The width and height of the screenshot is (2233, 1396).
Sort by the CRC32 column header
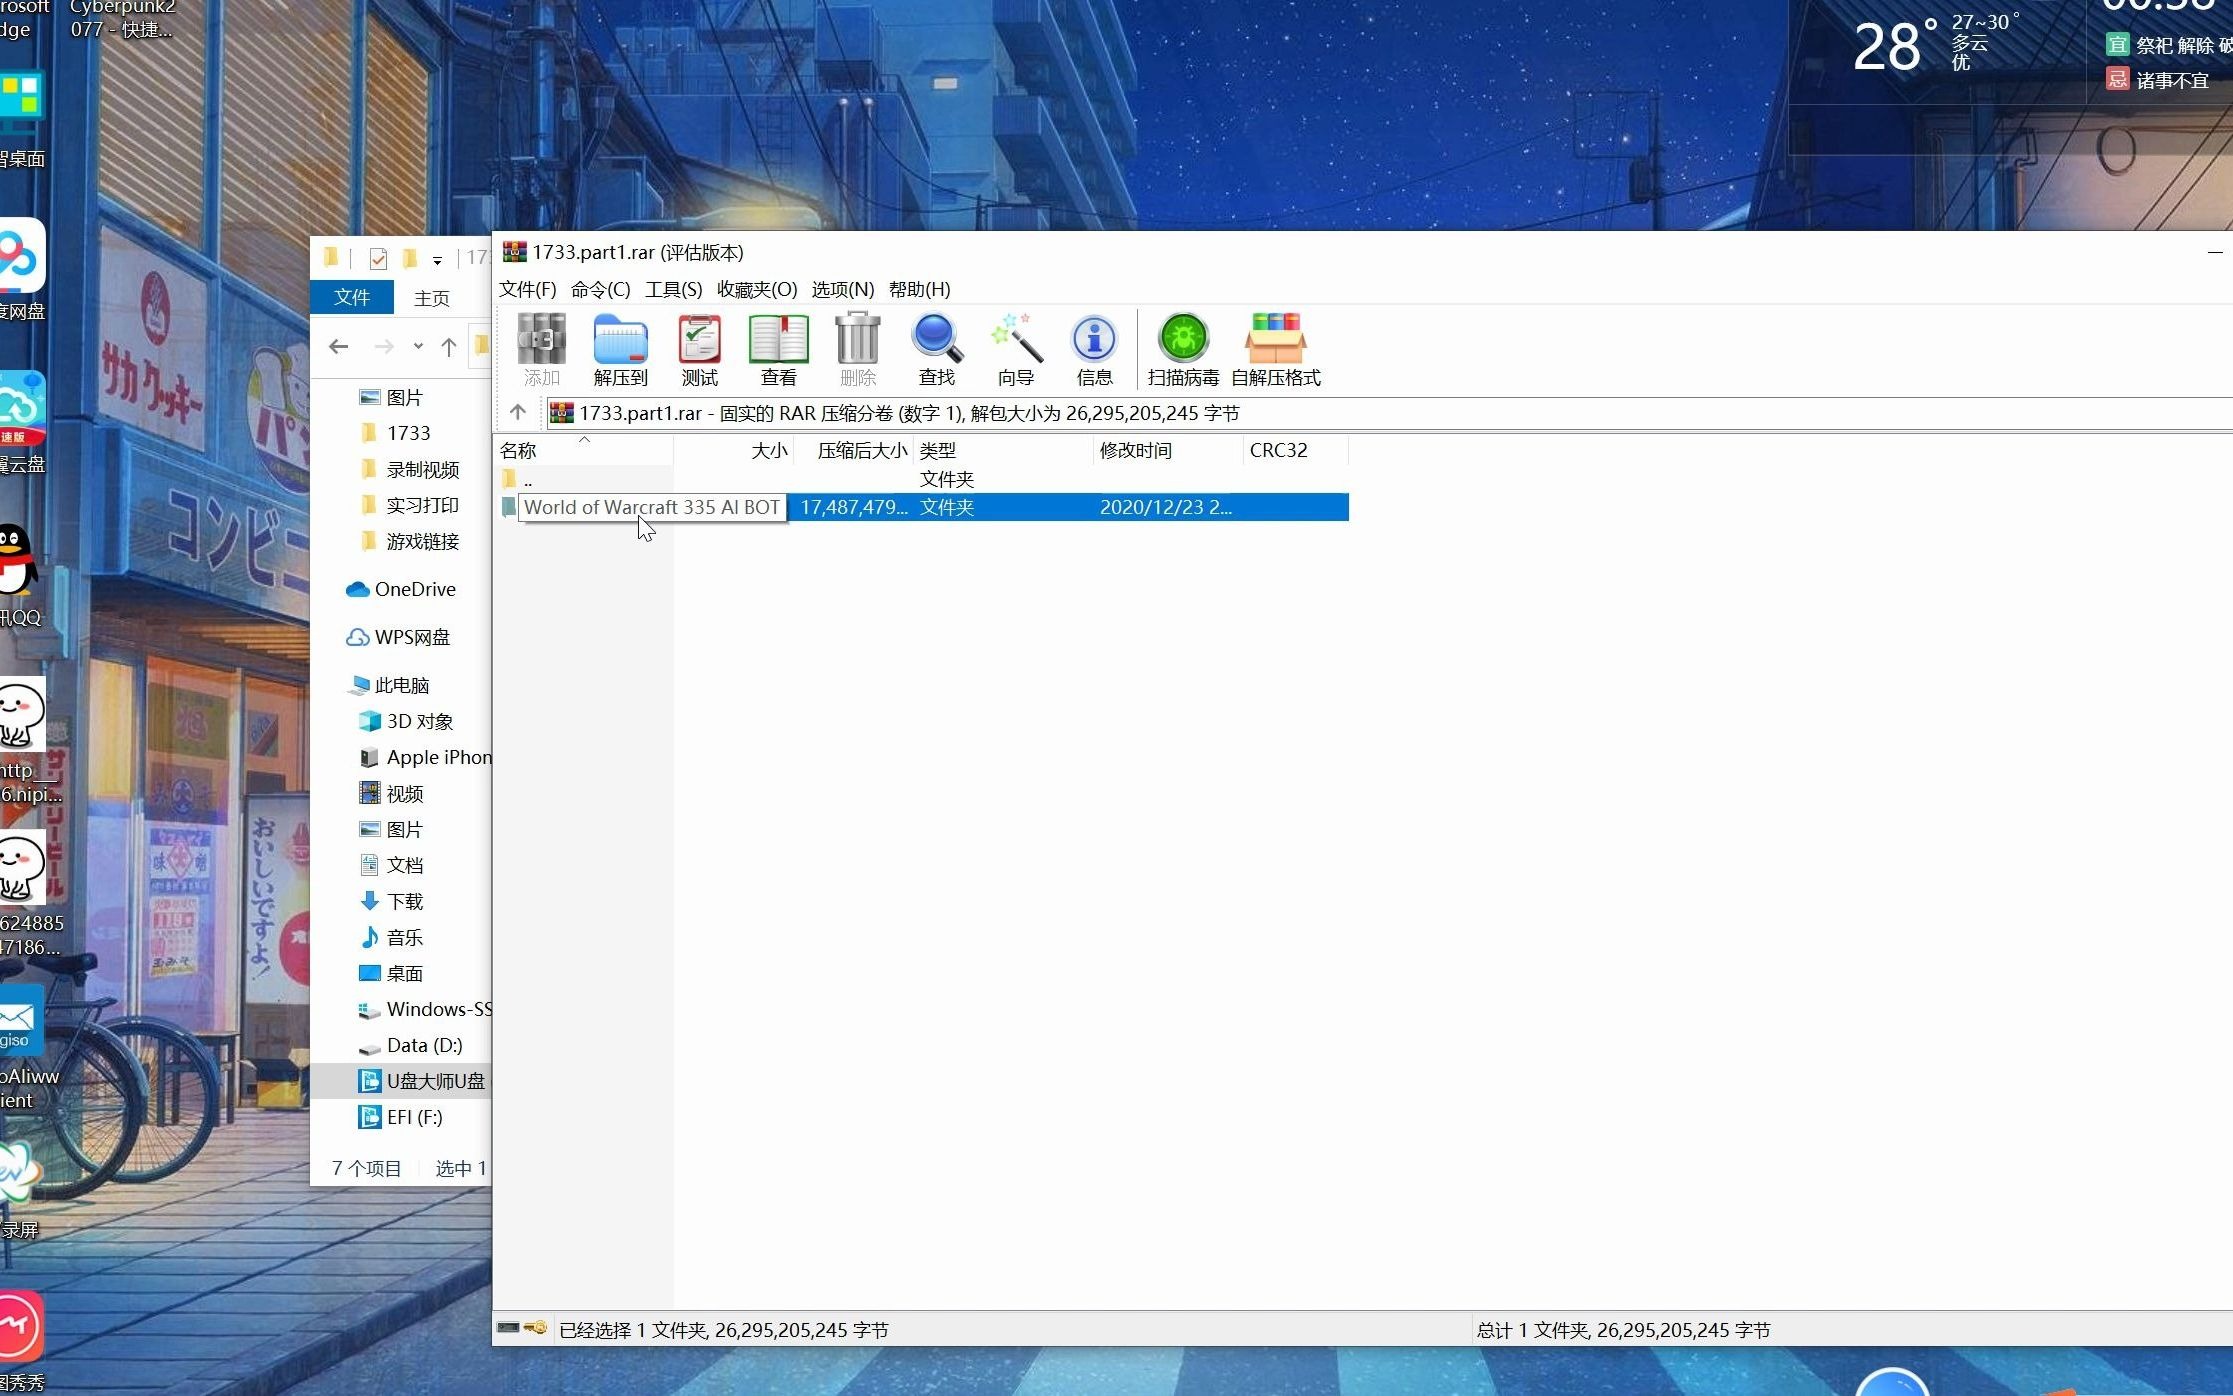[1295, 450]
